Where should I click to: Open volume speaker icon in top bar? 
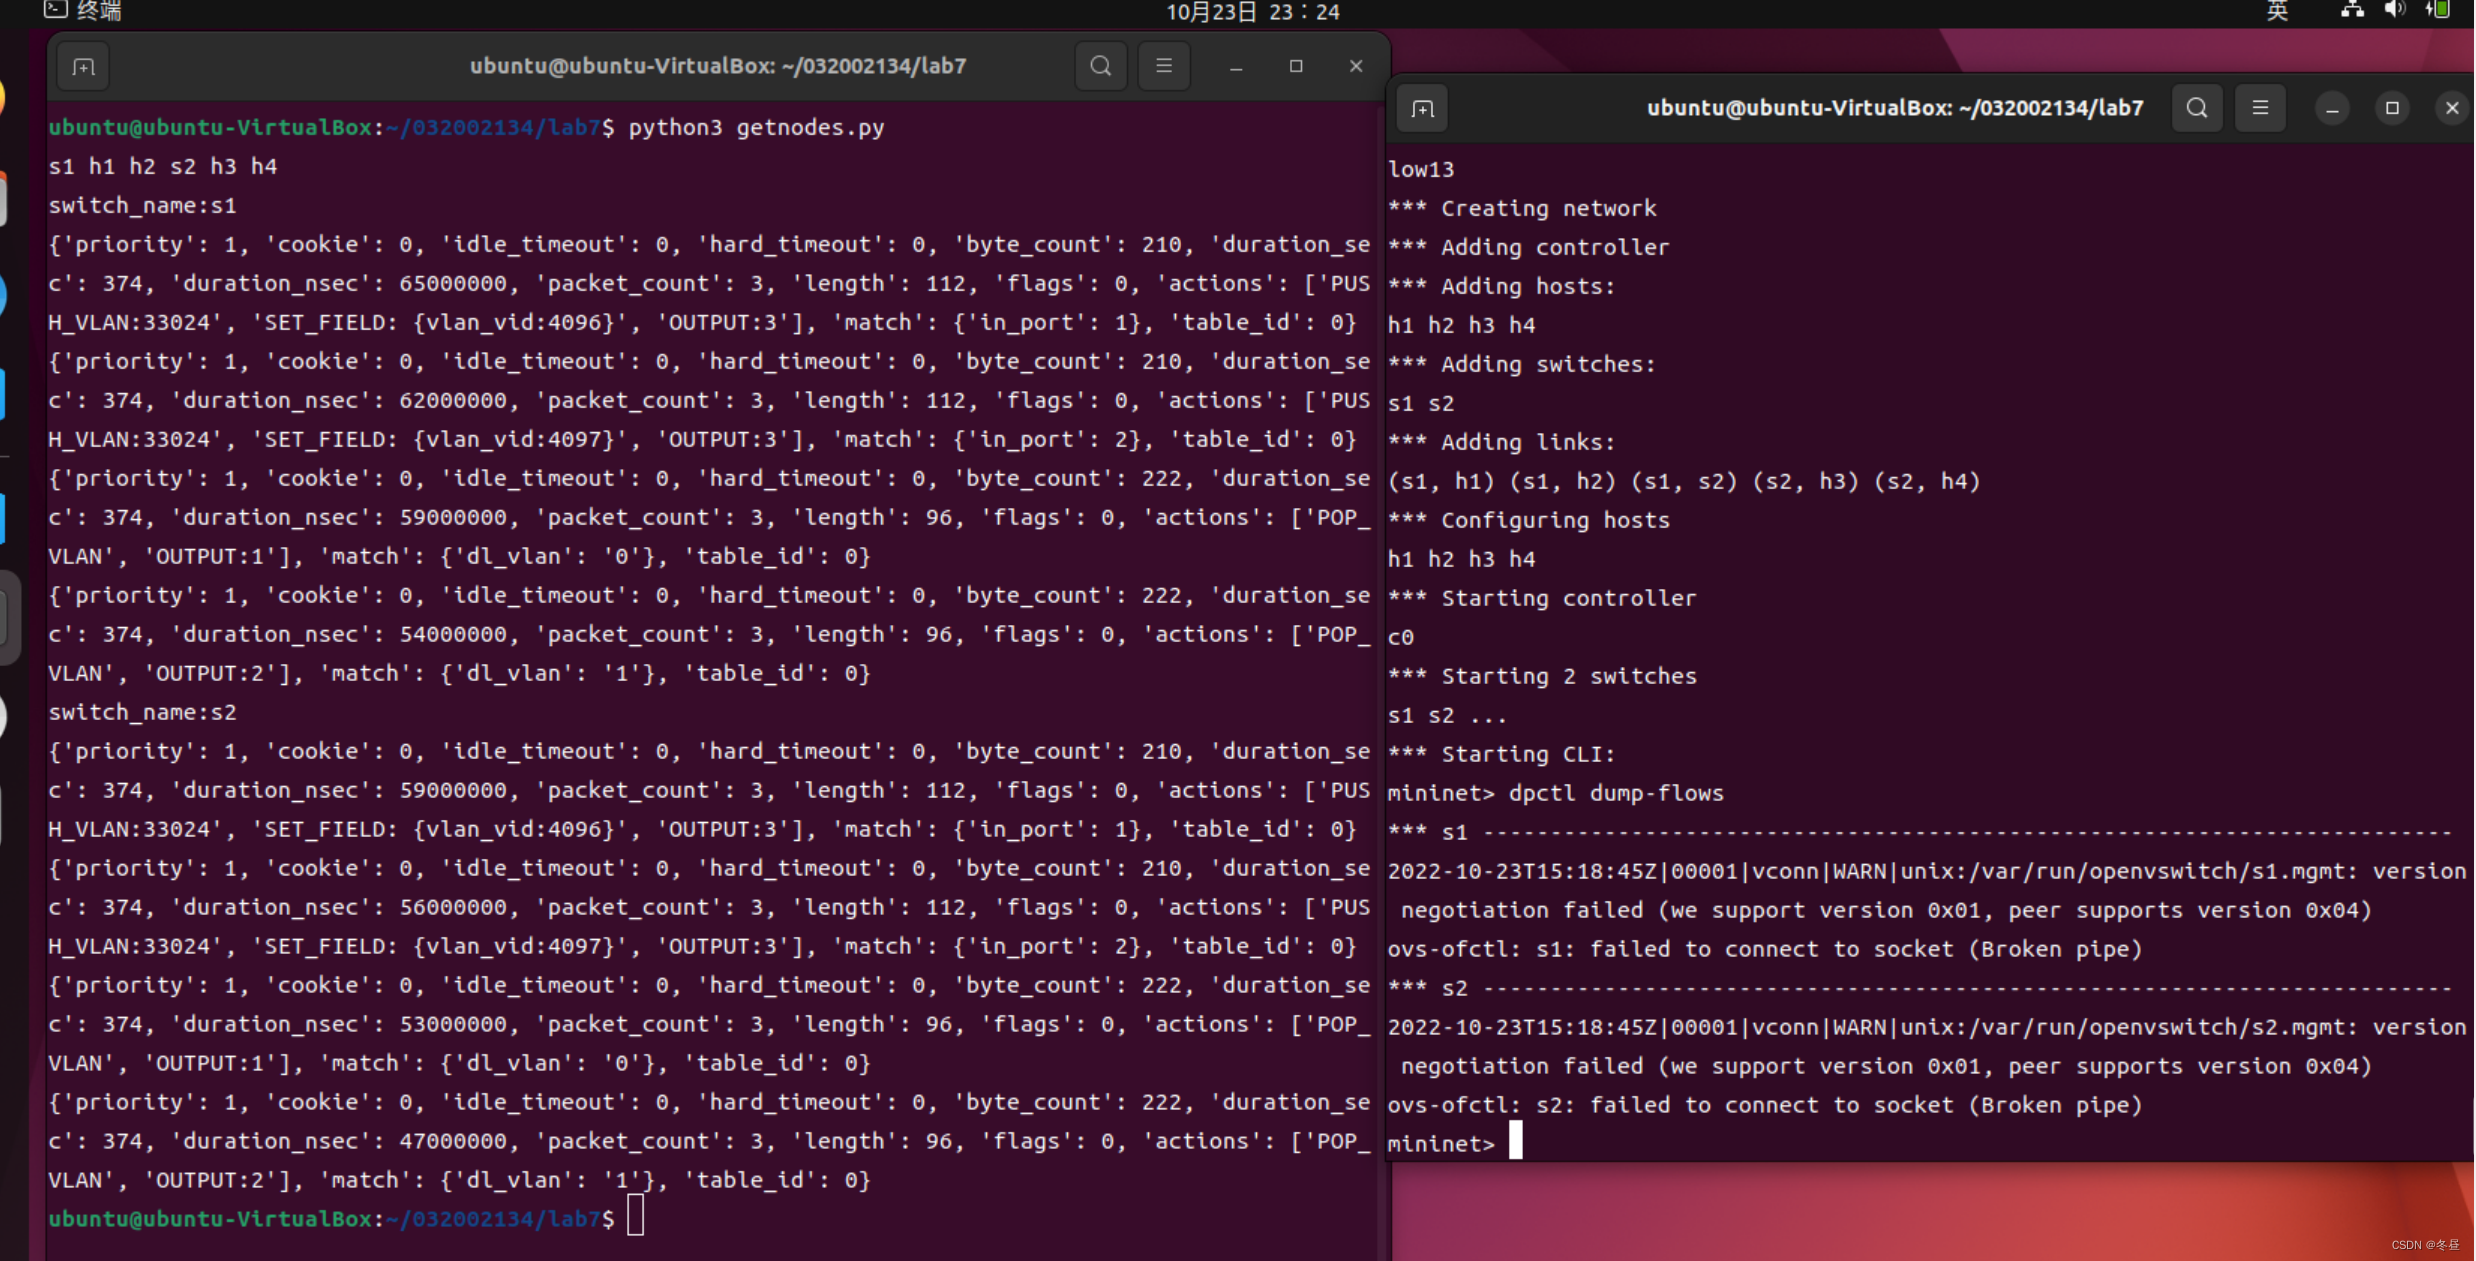[x=2395, y=11]
